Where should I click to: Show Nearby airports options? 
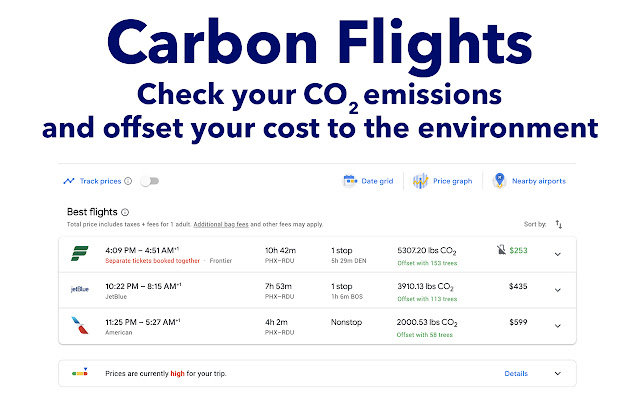click(x=538, y=181)
